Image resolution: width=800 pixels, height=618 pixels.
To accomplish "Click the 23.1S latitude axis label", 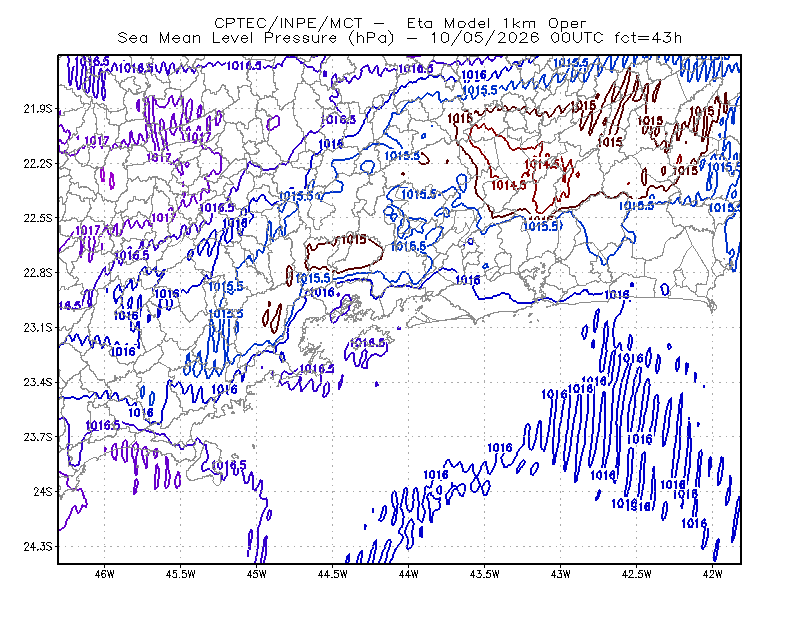I will coord(38,327).
